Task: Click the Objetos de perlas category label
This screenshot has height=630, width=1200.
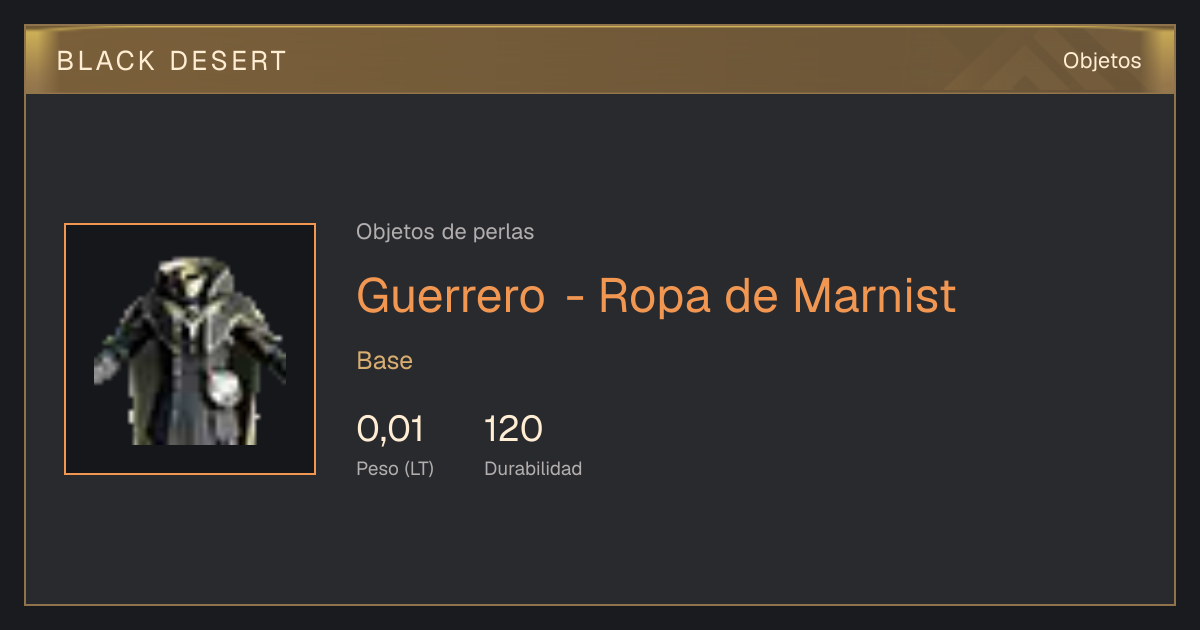Action: coord(445,232)
